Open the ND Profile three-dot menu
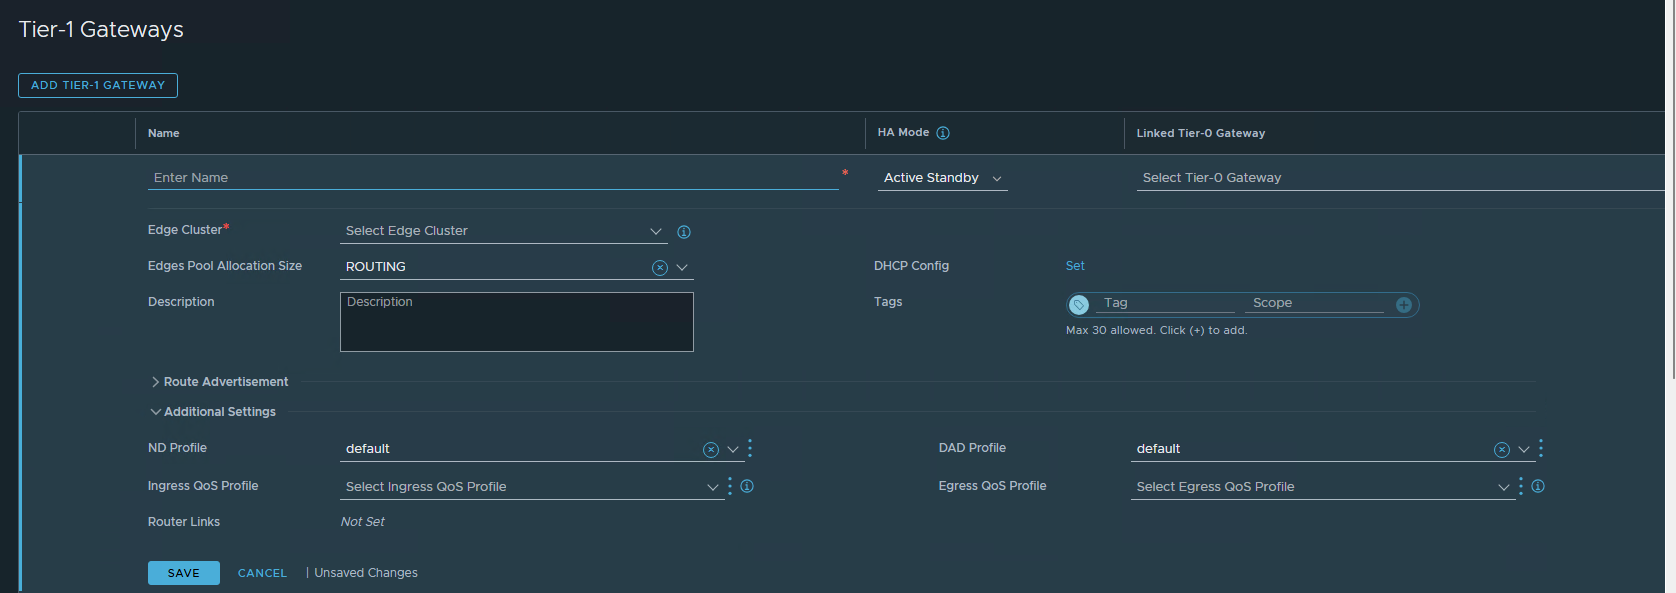This screenshot has height=593, width=1676. point(750,449)
